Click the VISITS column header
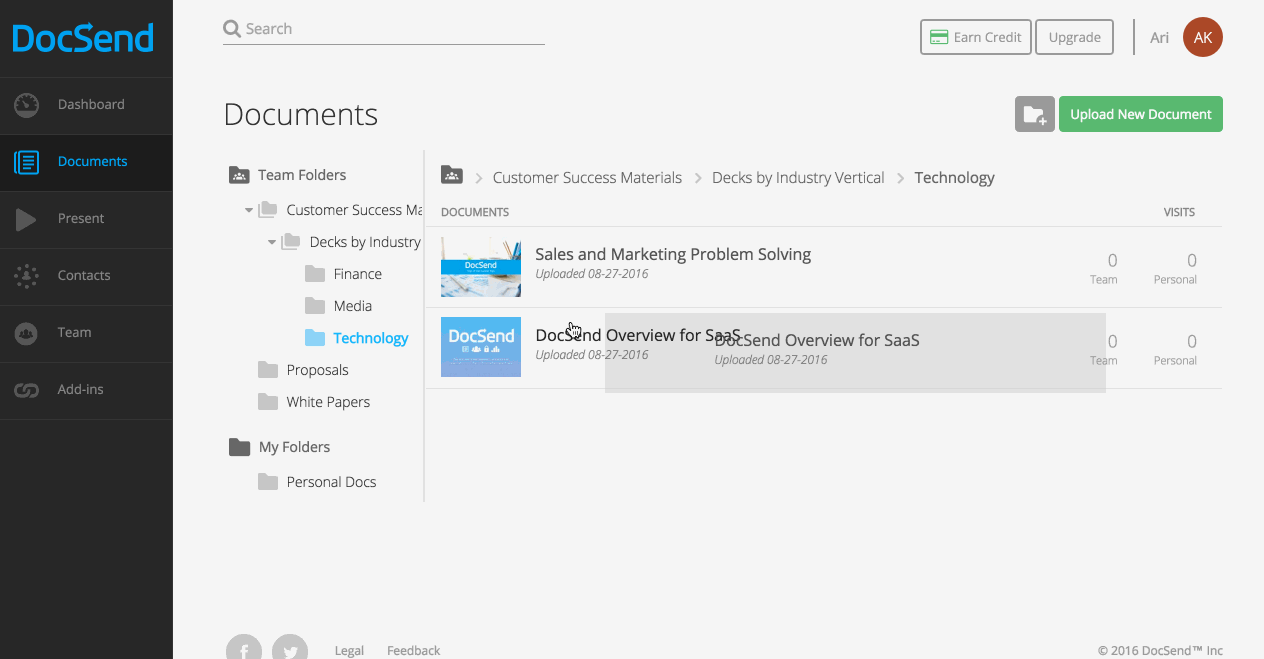The image size is (1264, 659). 1179,212
